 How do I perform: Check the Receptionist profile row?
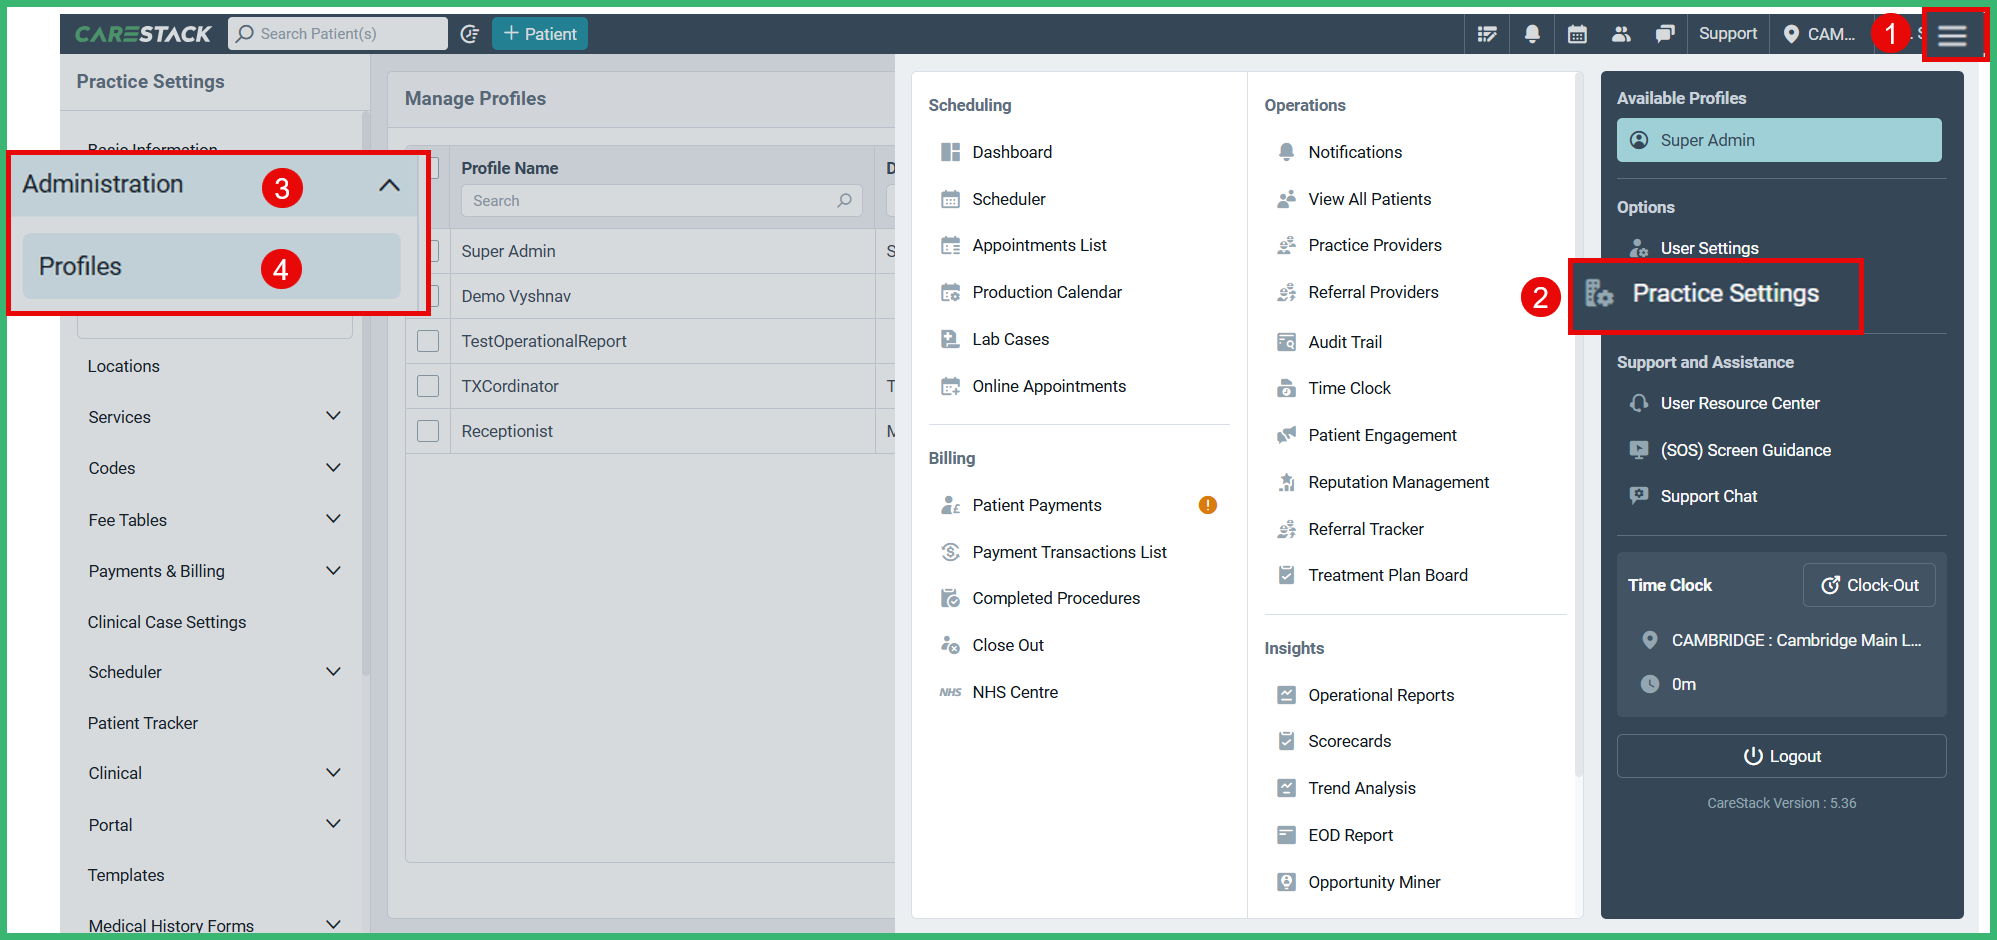pyautogui.click(x=428, y=430)
